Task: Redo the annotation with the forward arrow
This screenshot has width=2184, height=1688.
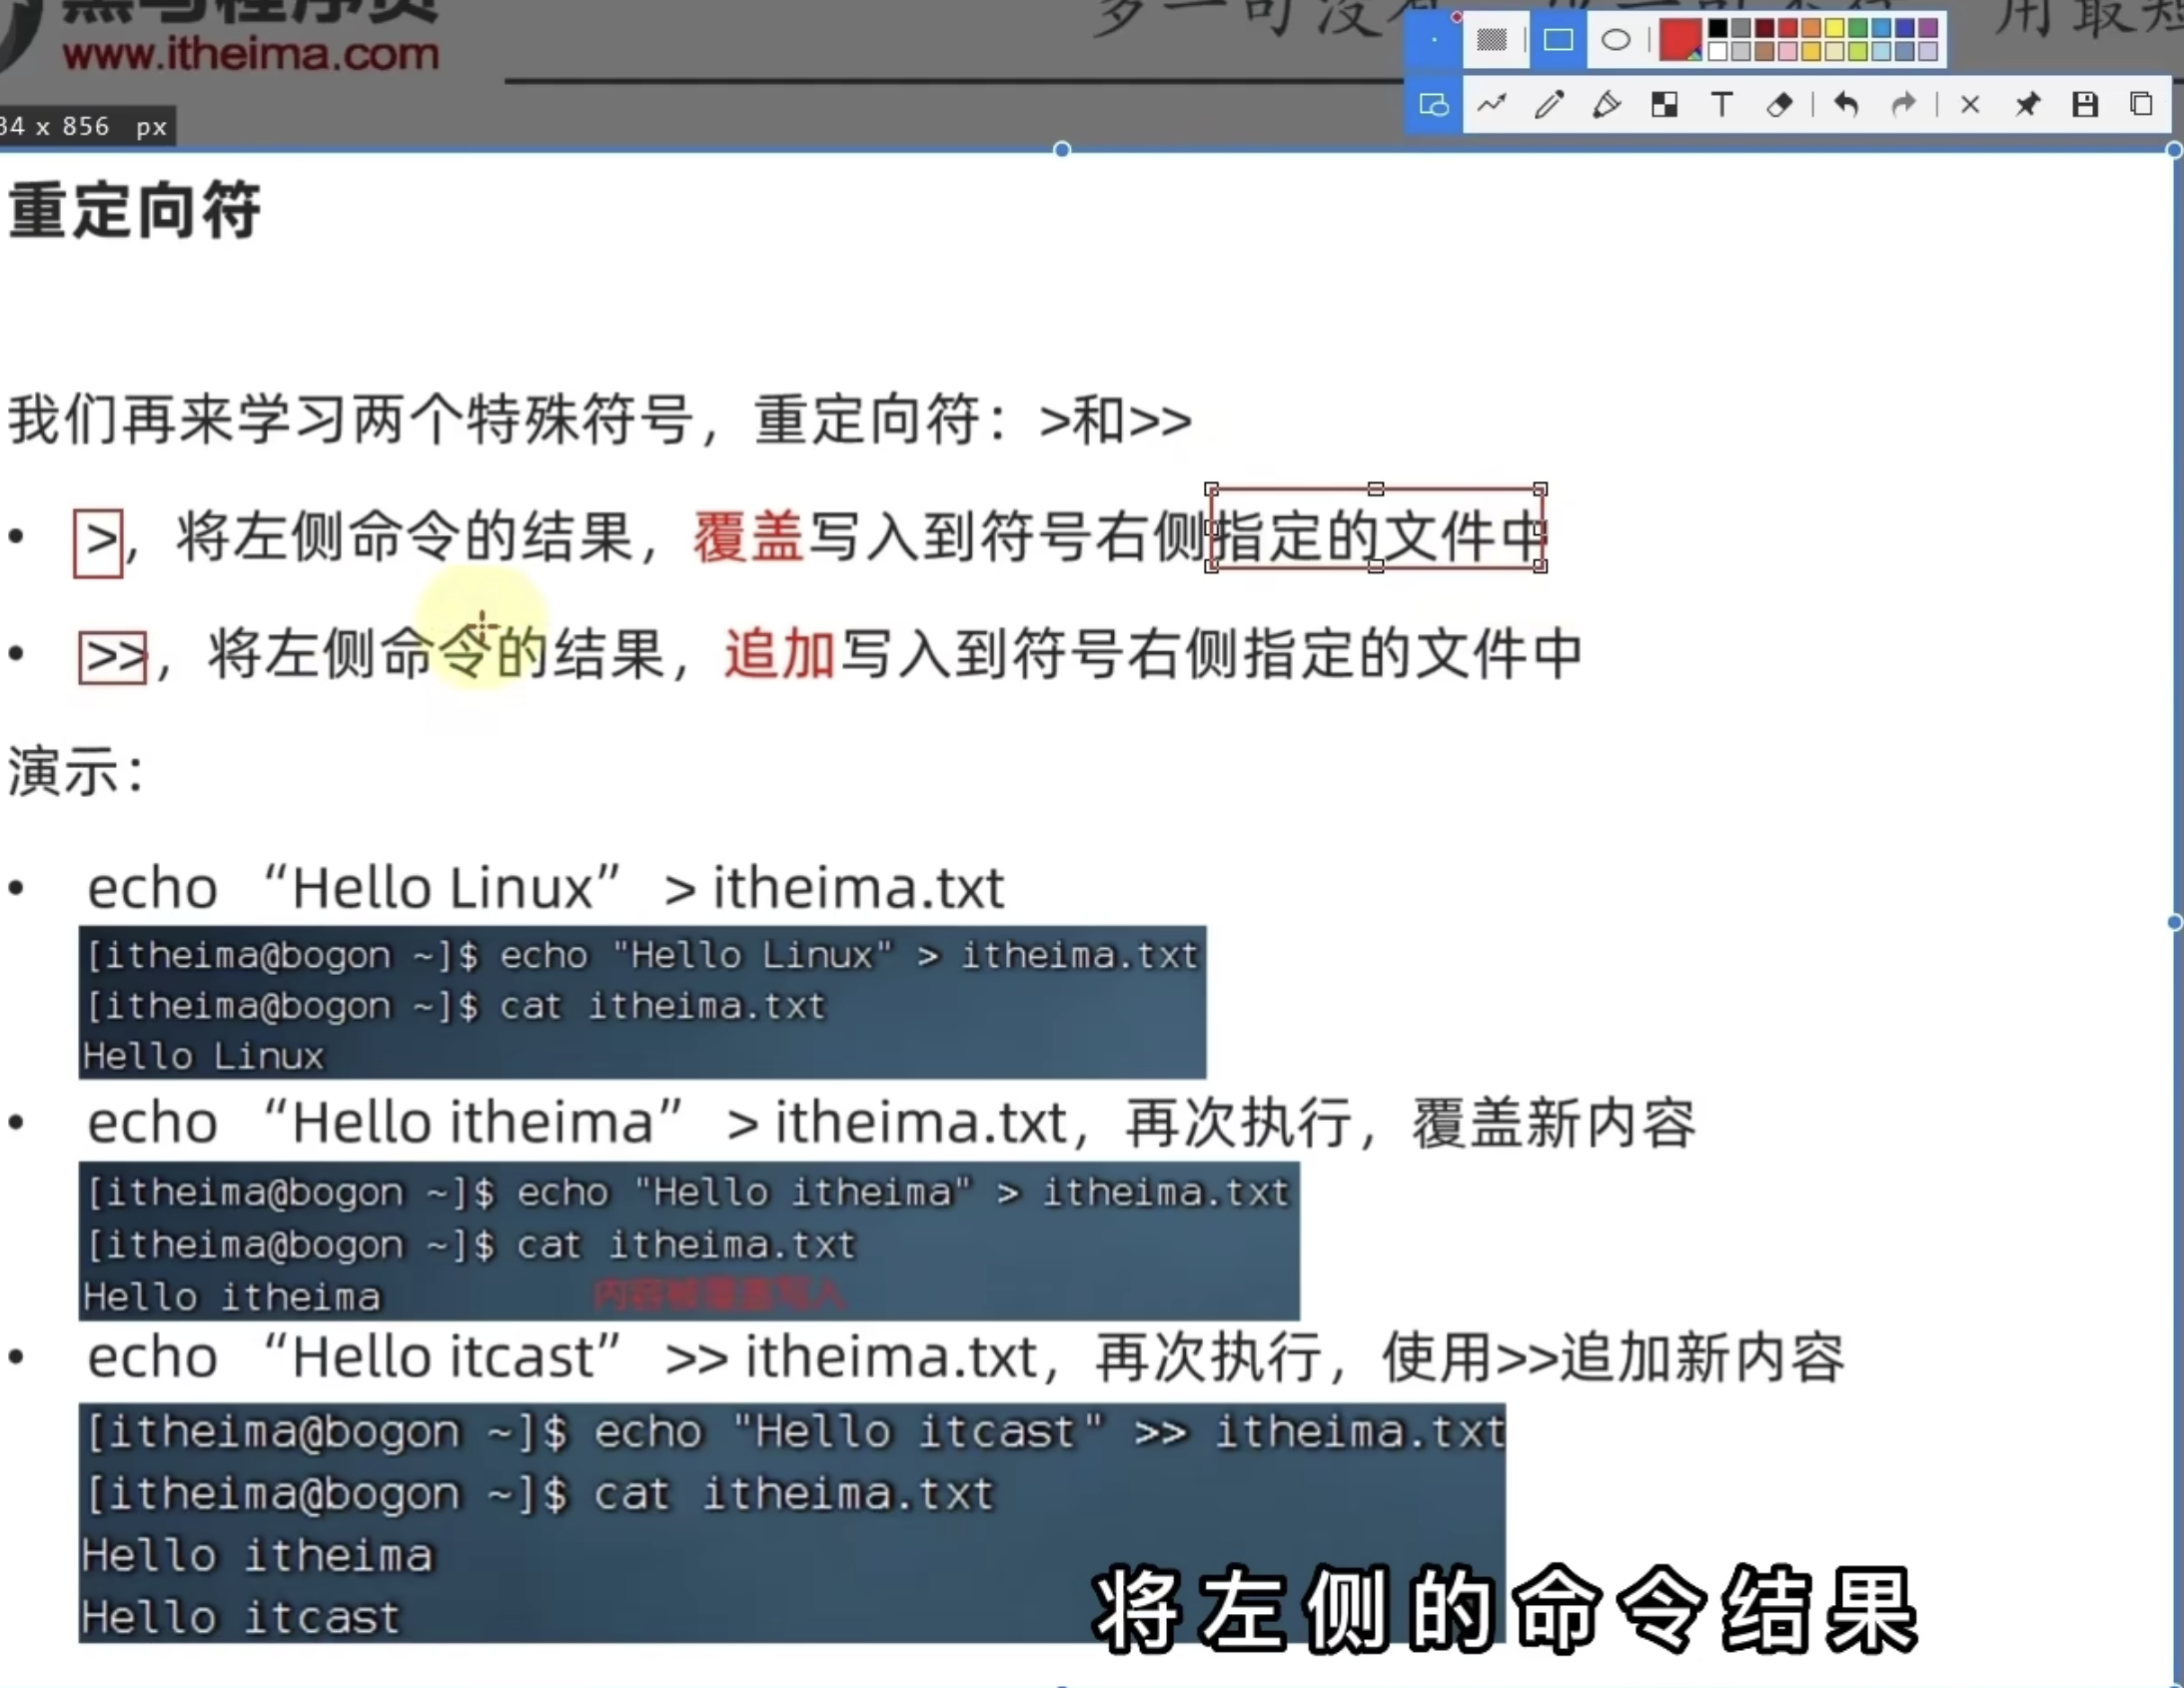Action: tap(1904, 104)
